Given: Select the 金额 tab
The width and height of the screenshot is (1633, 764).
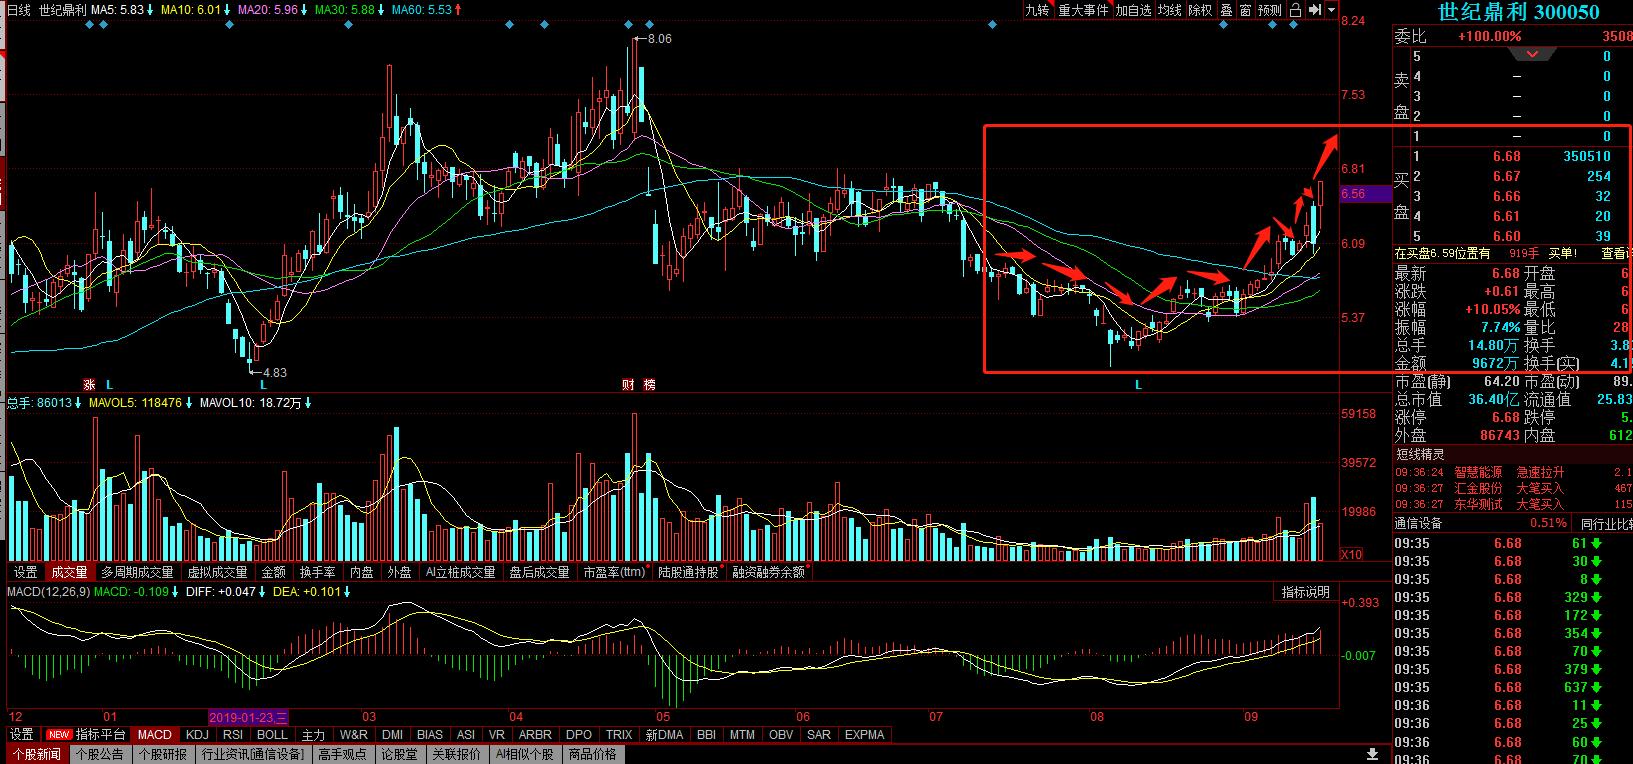Looking at the screenshot, I should (x=273, y=572).
